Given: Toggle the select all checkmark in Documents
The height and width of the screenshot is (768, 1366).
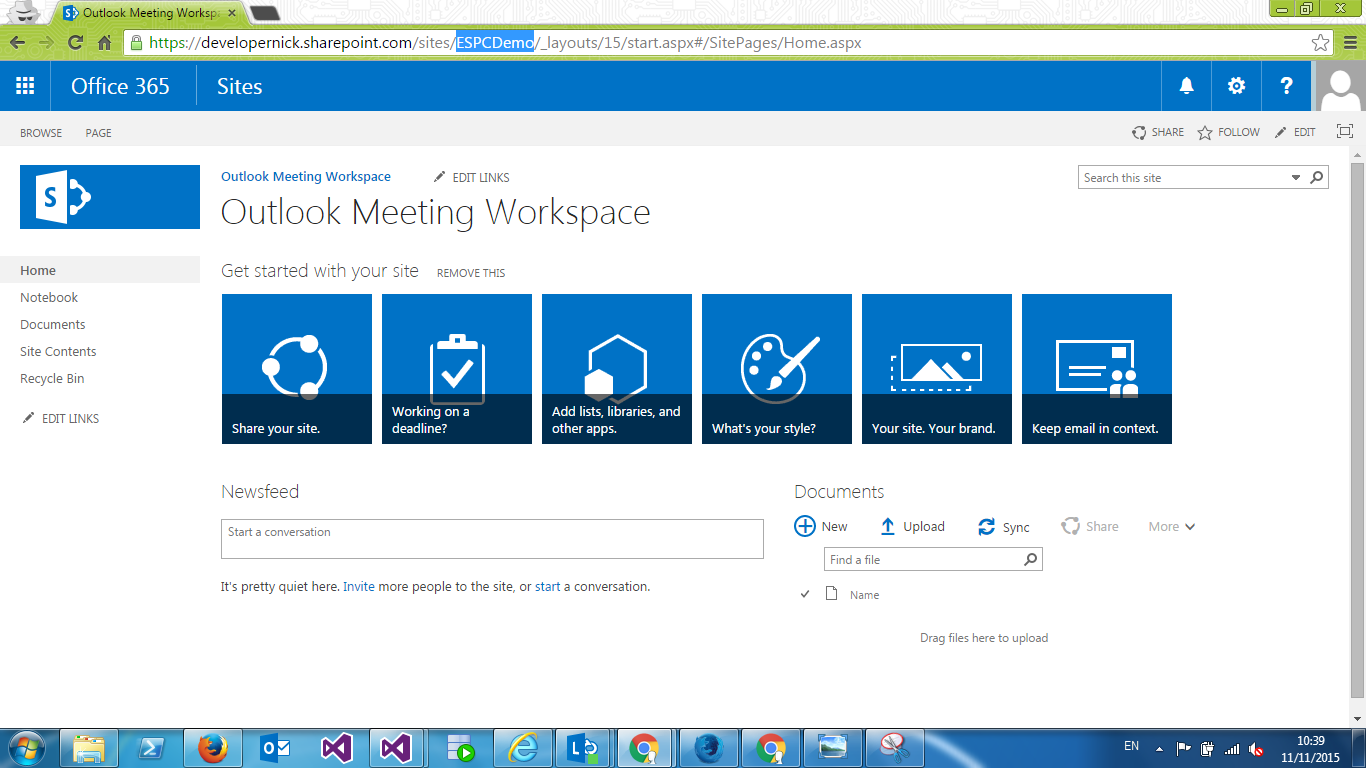Looking at the screenshot, I should coord(805,594).
